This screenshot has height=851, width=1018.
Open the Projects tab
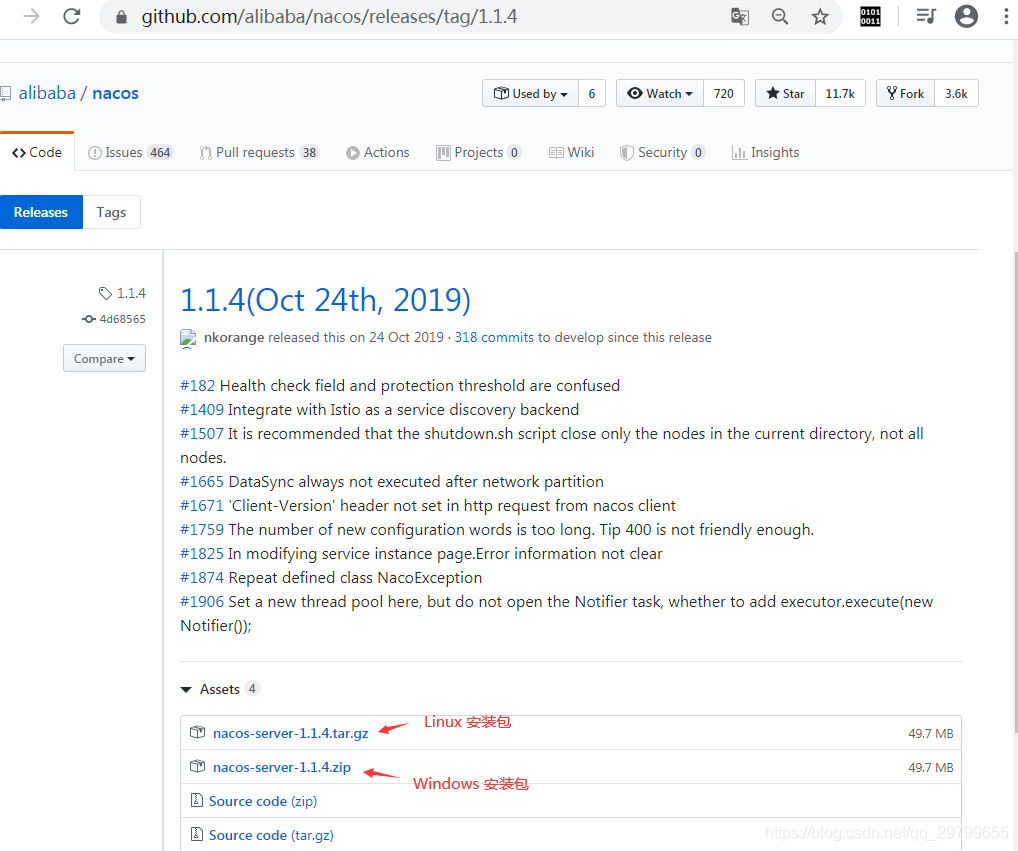point(478,153)
